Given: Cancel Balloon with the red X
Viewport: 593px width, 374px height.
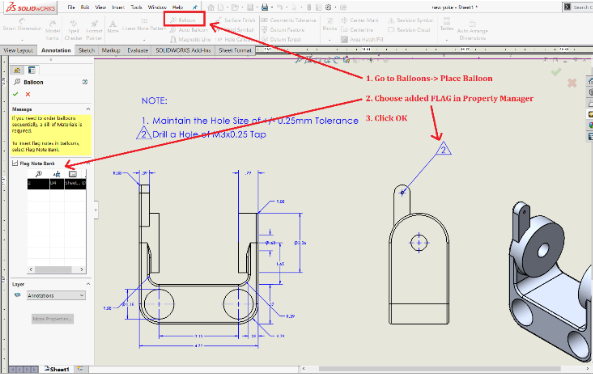Looking at the screenshot, I should click(28, 94).
